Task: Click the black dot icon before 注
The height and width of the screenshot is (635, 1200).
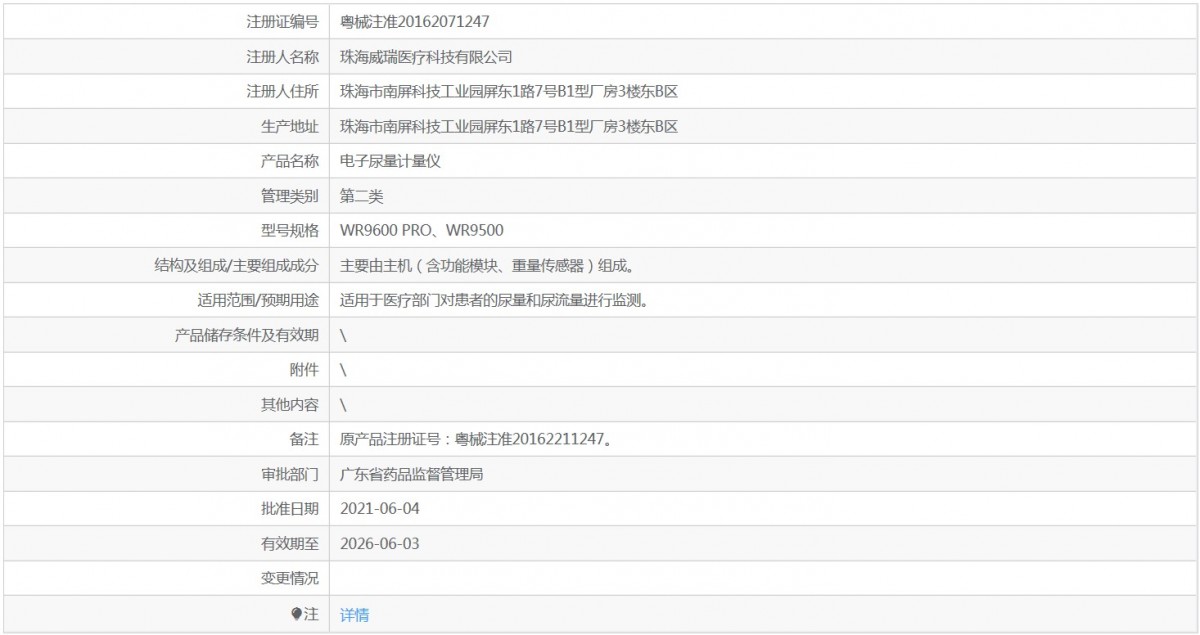Action: (296, 614)
